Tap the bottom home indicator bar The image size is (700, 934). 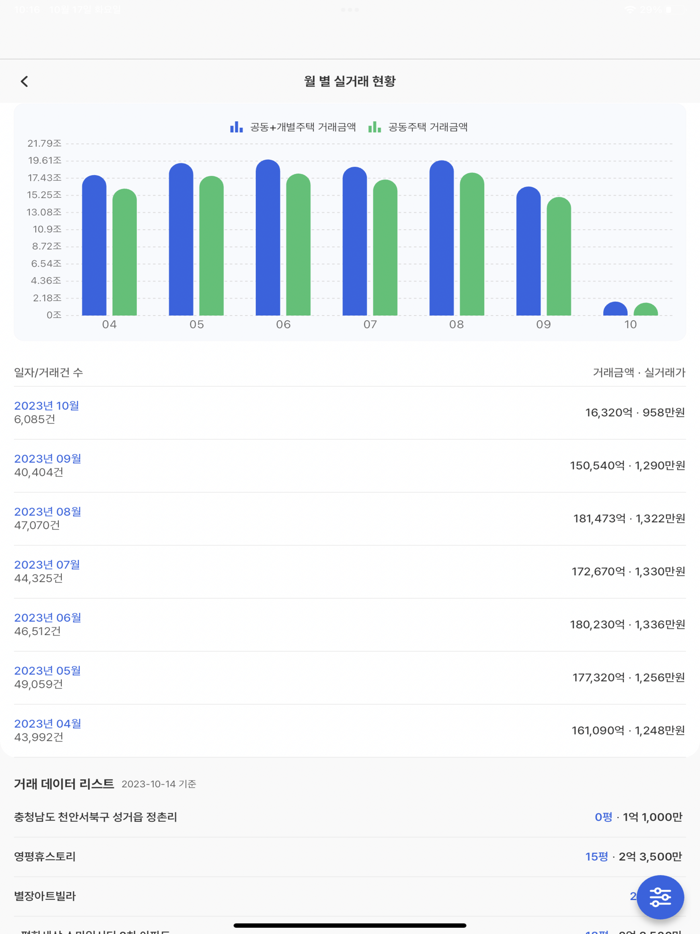[x=350, y=925]
